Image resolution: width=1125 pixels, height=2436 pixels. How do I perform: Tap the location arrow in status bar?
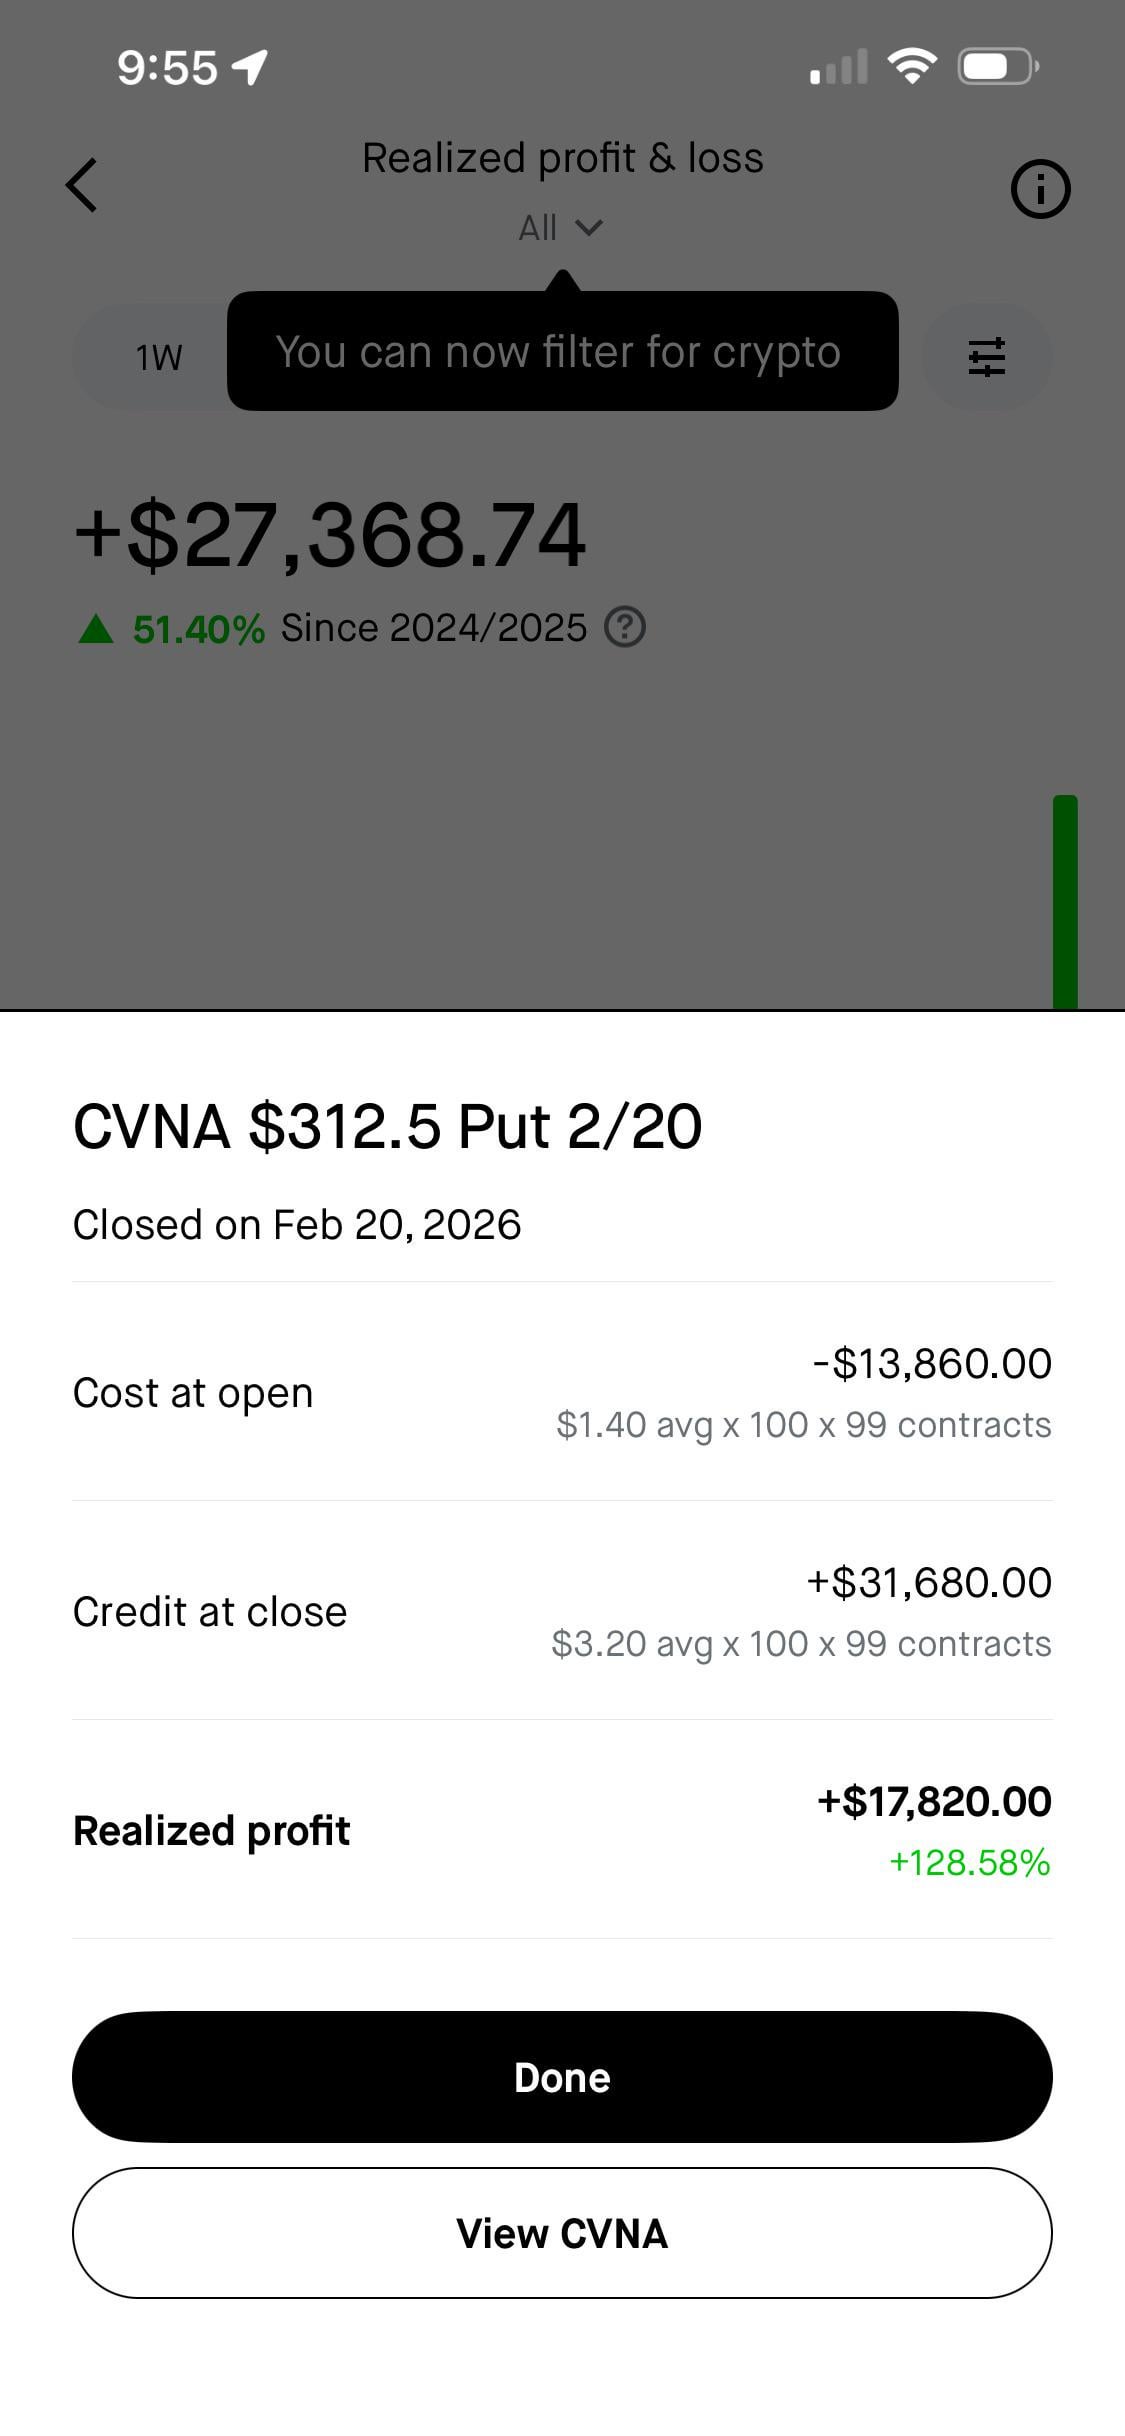[x=250, y=67]
